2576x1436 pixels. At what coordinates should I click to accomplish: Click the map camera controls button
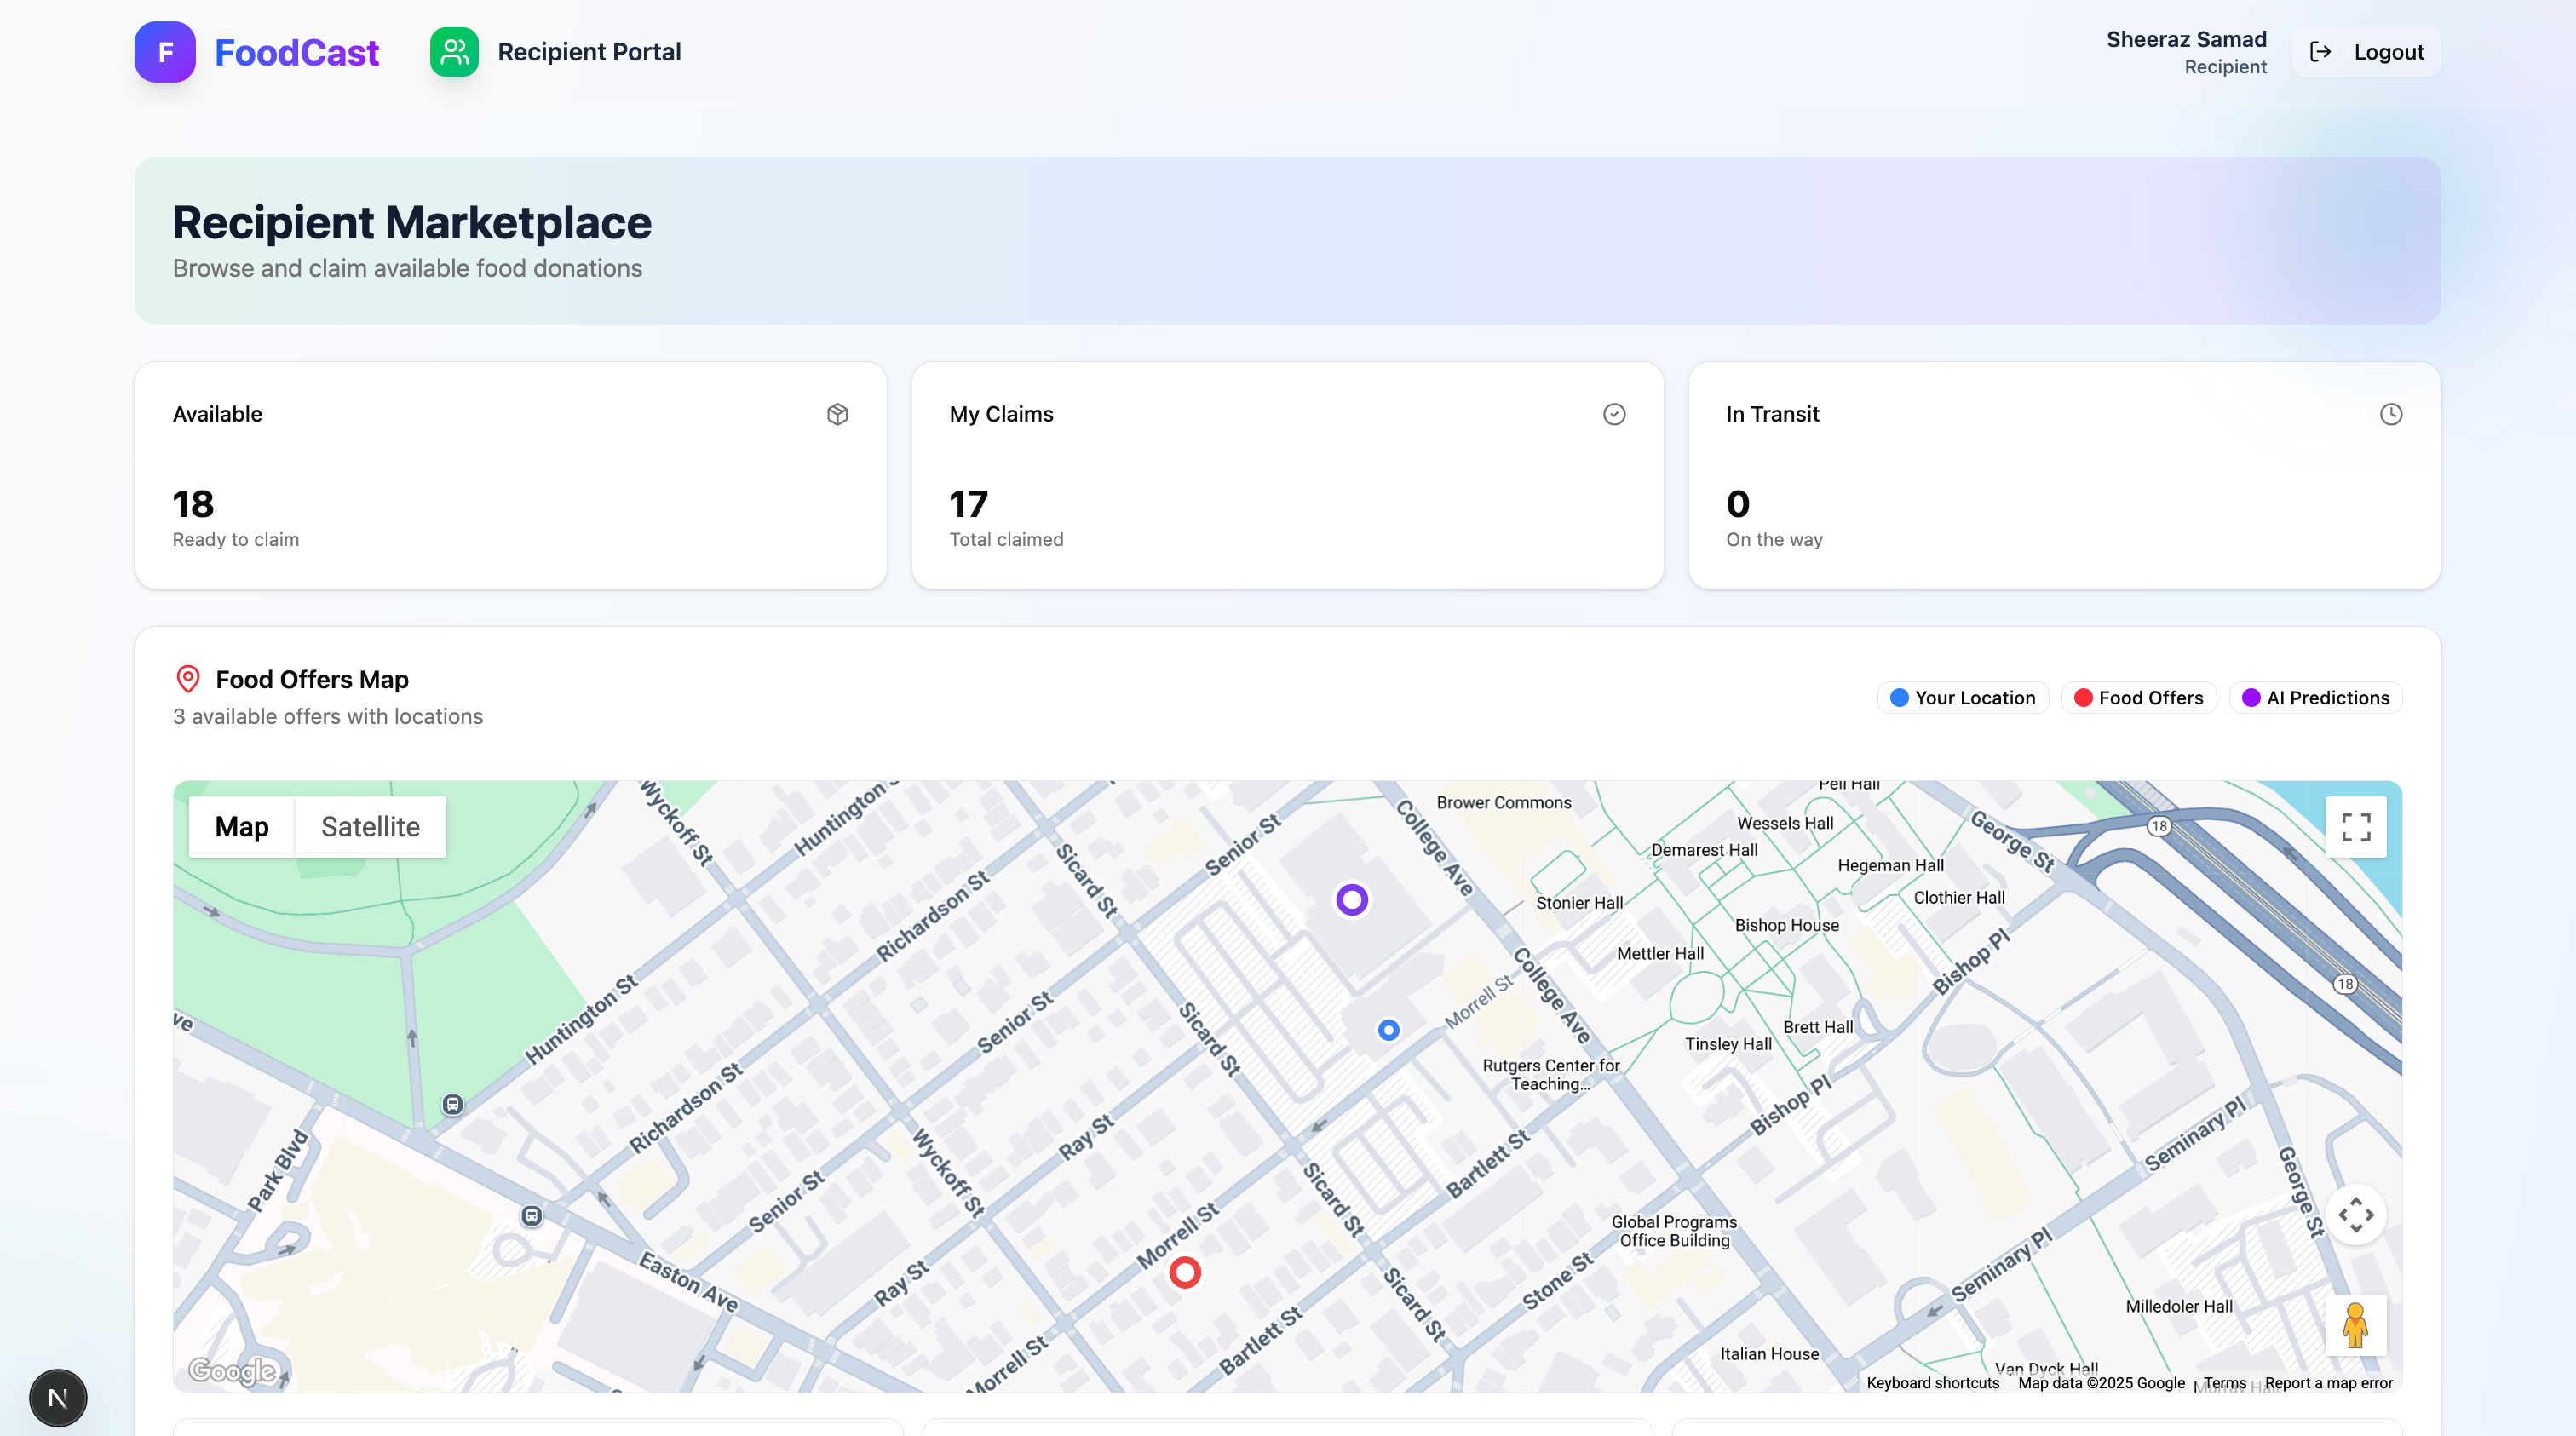click(x=2355, y=1215)
